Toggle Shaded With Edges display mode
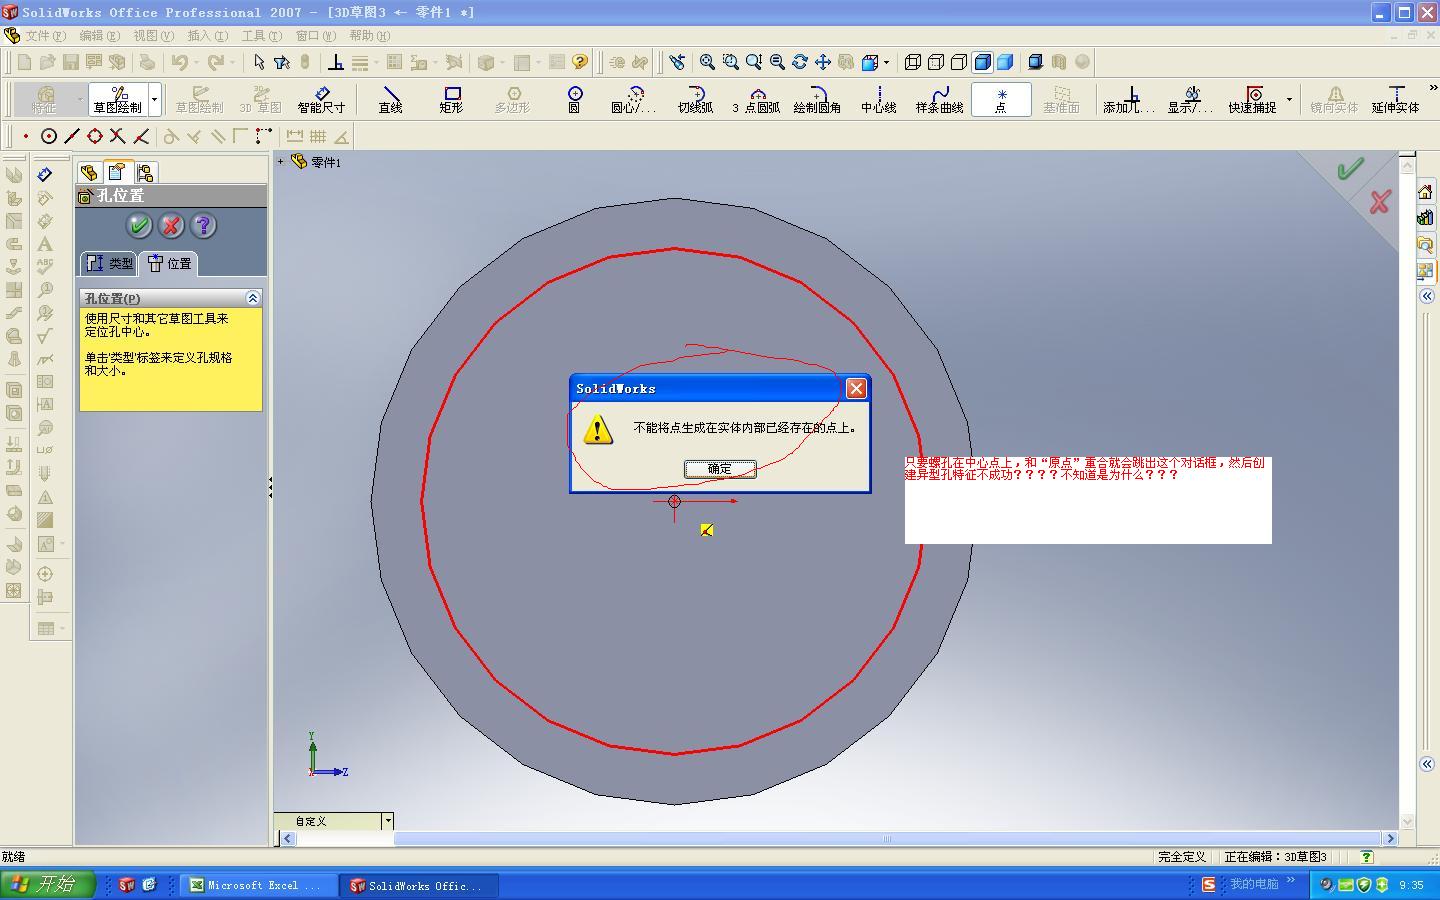Screen dimensions: 1440x900 [x=982, y=62]
